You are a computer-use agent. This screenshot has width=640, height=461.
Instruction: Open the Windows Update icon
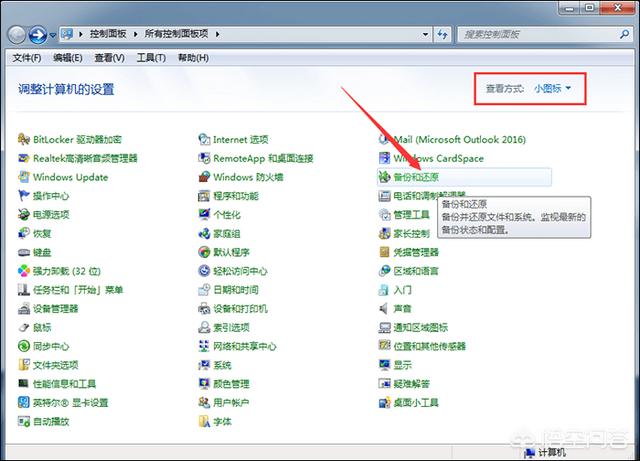pyautogui.click(x=24, y=177)
